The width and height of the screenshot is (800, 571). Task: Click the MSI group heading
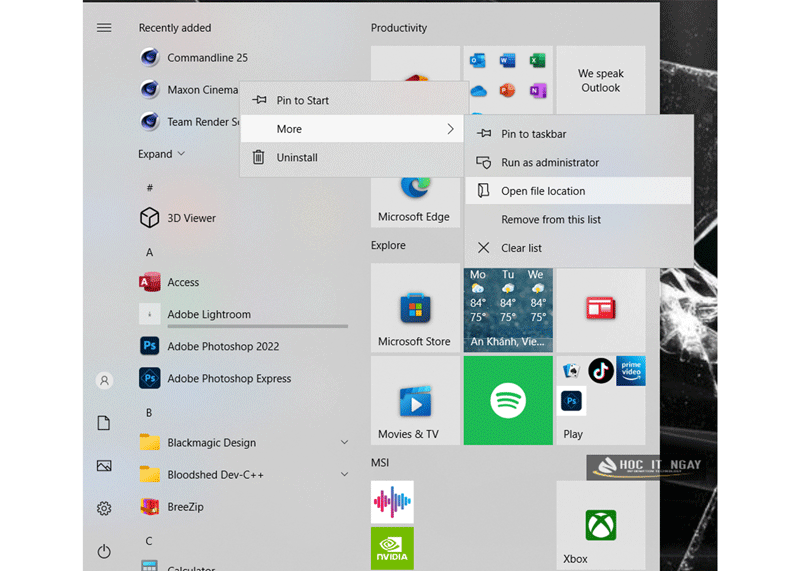pos(380,463)
